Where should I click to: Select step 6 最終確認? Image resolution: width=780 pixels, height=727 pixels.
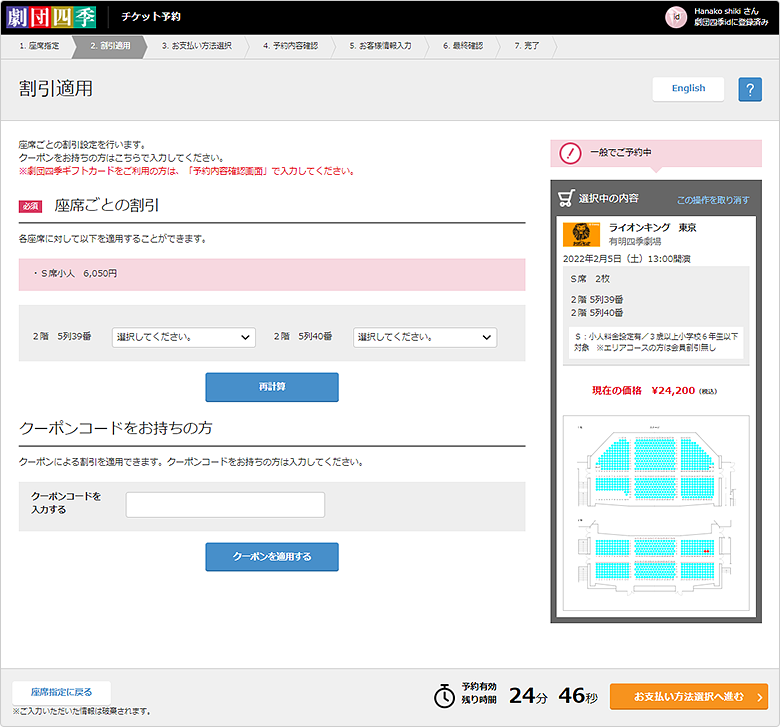[x=463, y=46]
